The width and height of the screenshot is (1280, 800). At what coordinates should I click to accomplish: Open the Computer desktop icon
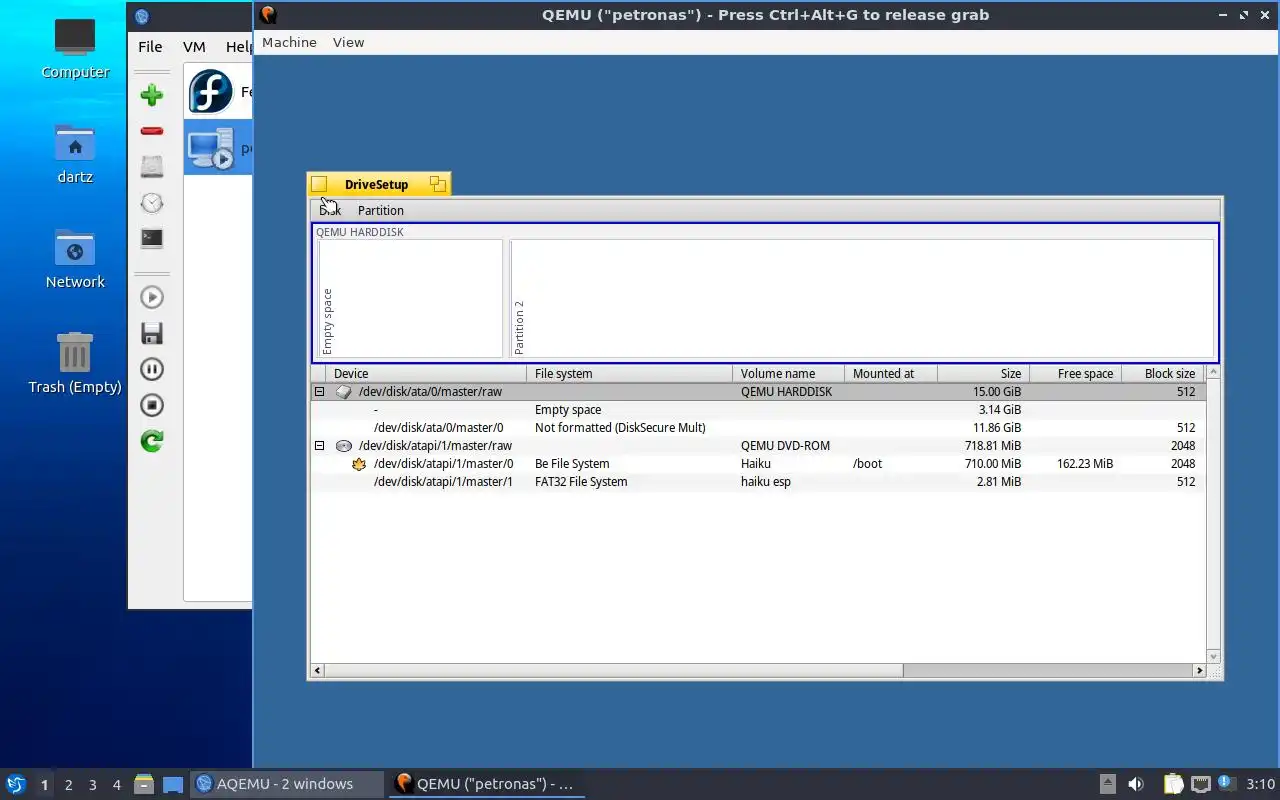coord(75,37)
